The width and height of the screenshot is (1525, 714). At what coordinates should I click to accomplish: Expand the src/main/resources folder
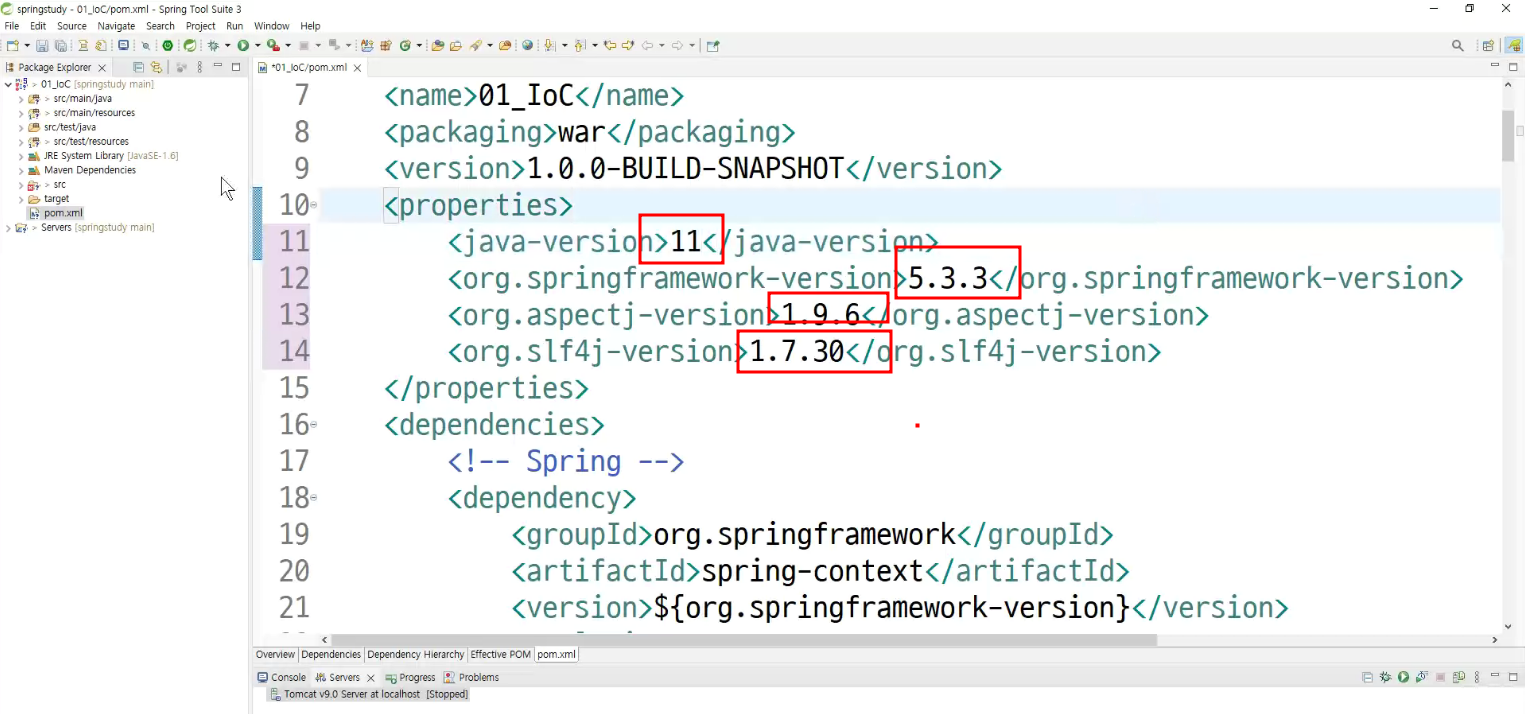point(21,113)
